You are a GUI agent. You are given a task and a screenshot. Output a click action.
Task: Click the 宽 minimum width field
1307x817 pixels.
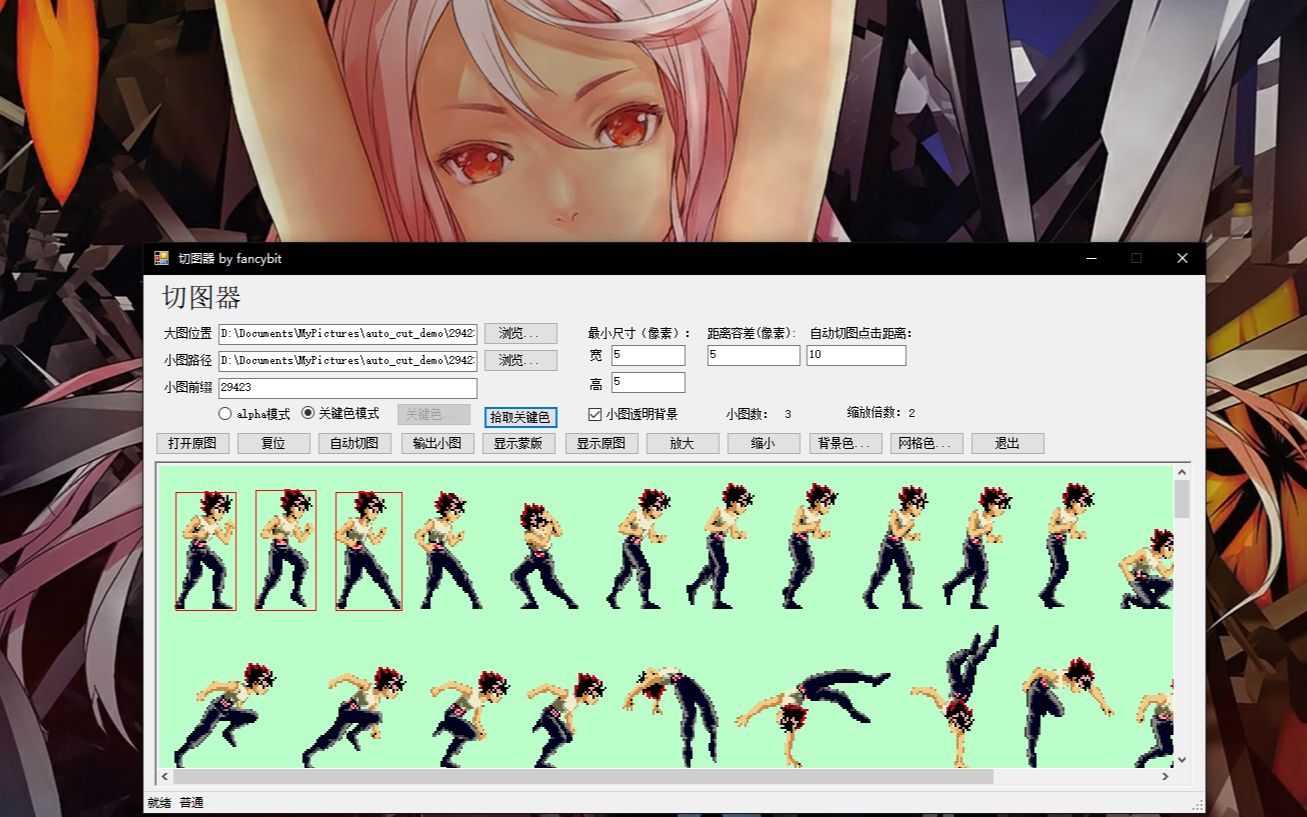click(648, 355)
